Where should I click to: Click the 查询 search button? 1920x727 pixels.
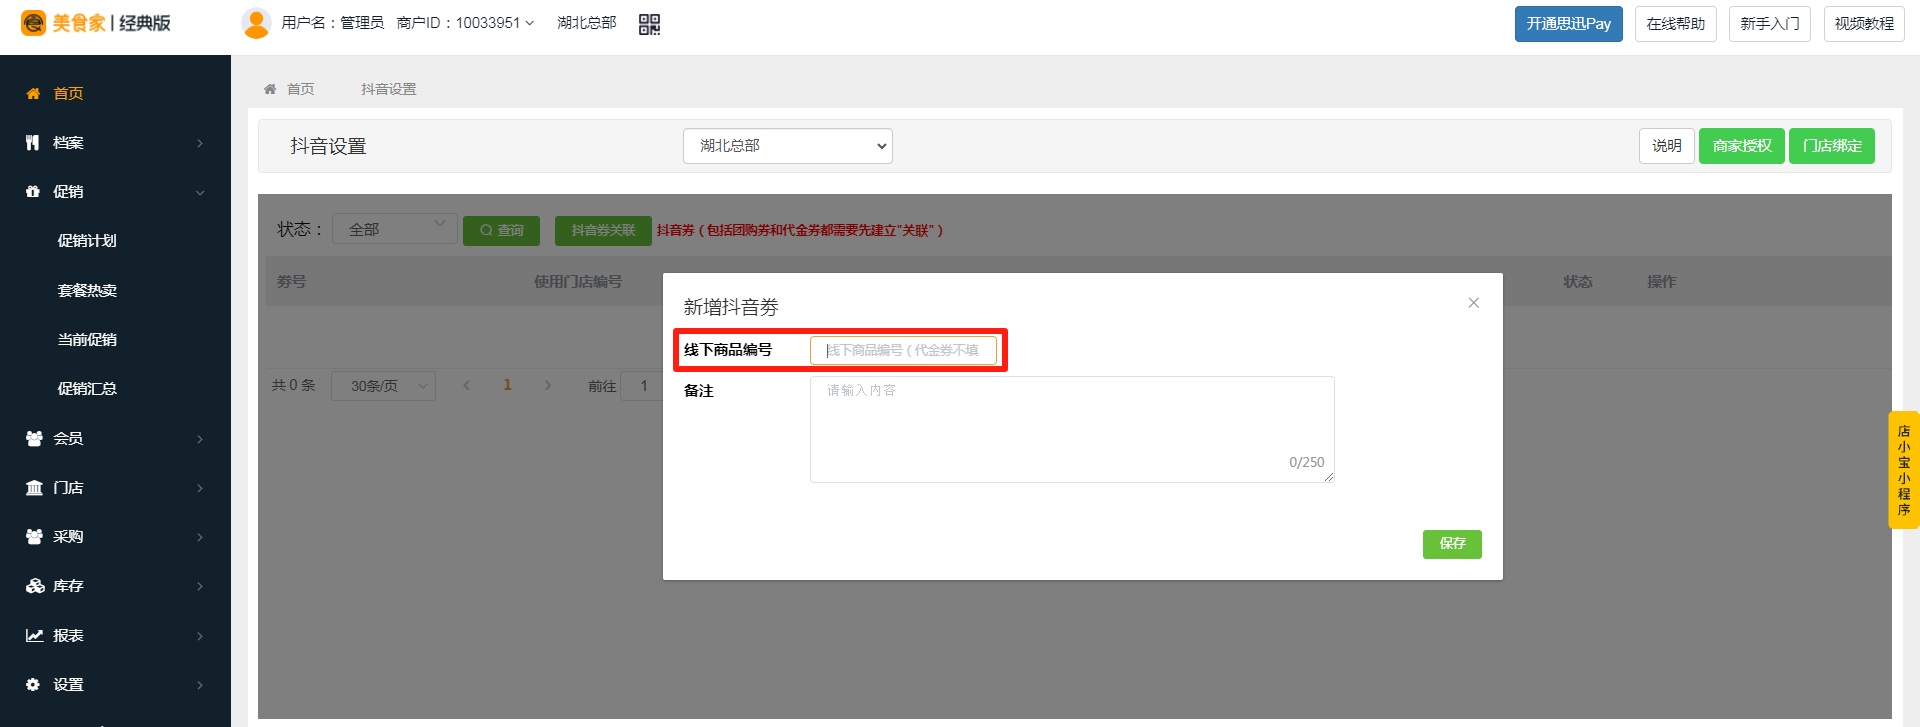[x=501, y=230]
